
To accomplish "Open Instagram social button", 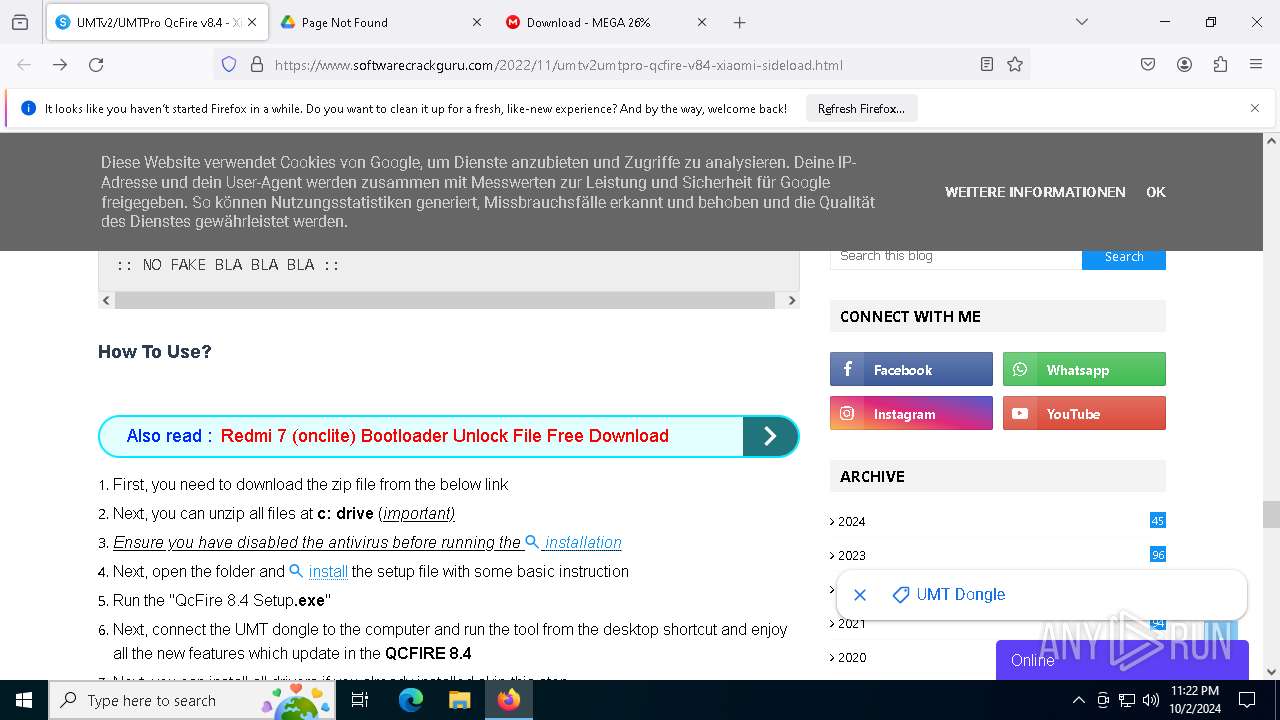I will point(911,413).
